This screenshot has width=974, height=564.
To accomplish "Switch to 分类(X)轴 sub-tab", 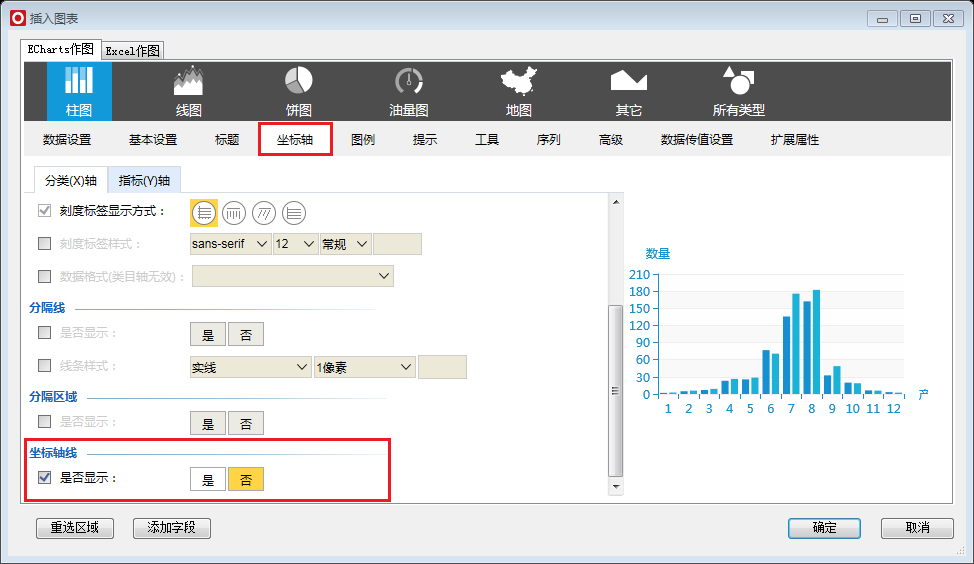I will click(71, 180).
